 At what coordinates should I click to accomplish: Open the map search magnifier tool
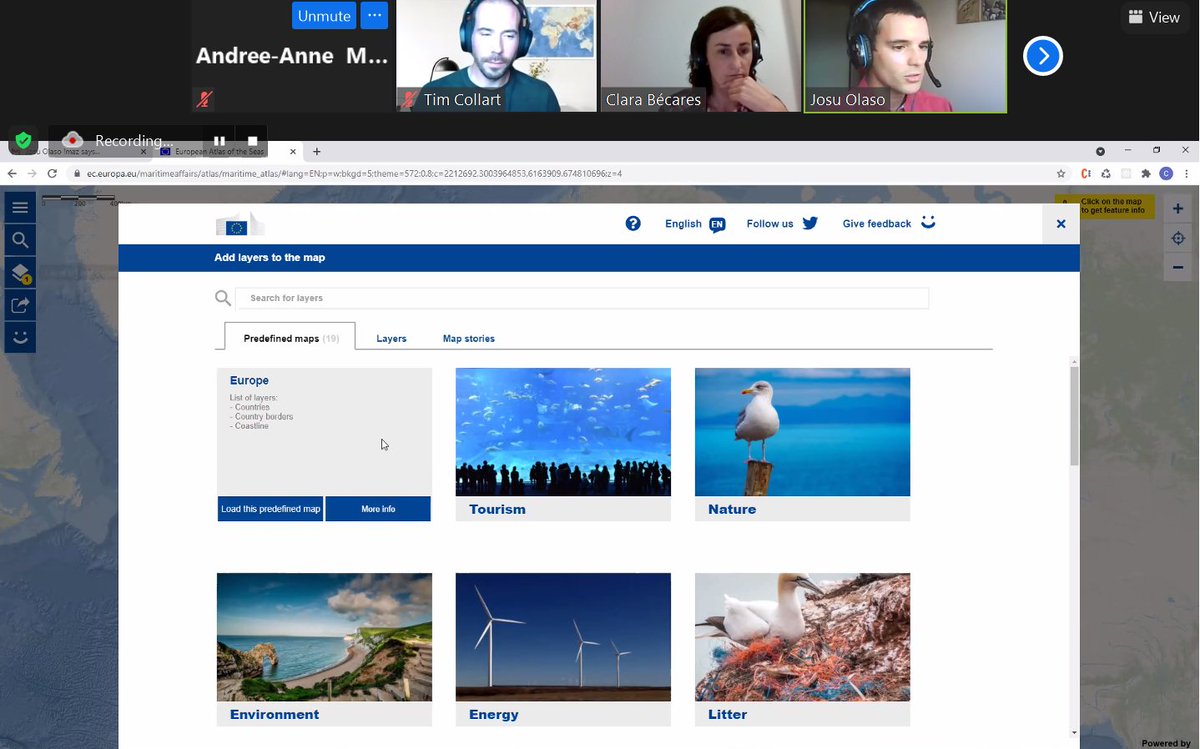tap(20, 240)
